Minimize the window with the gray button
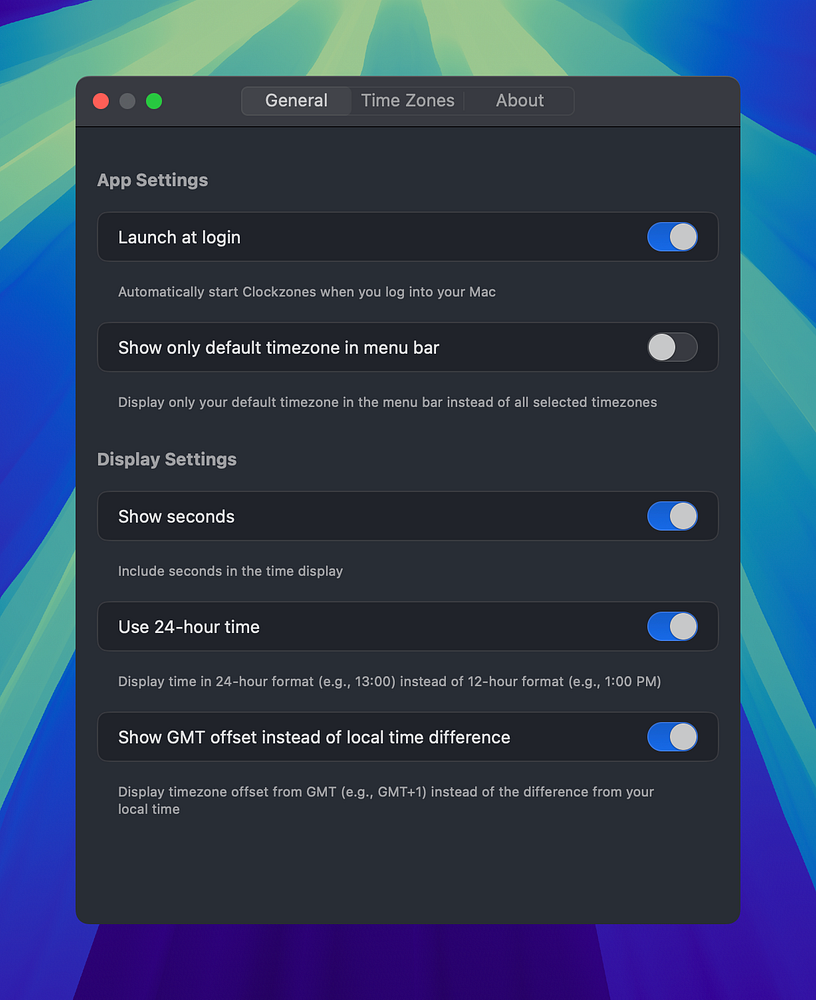The height and width of the screenshot is (1000, 816). click(127, 101)
